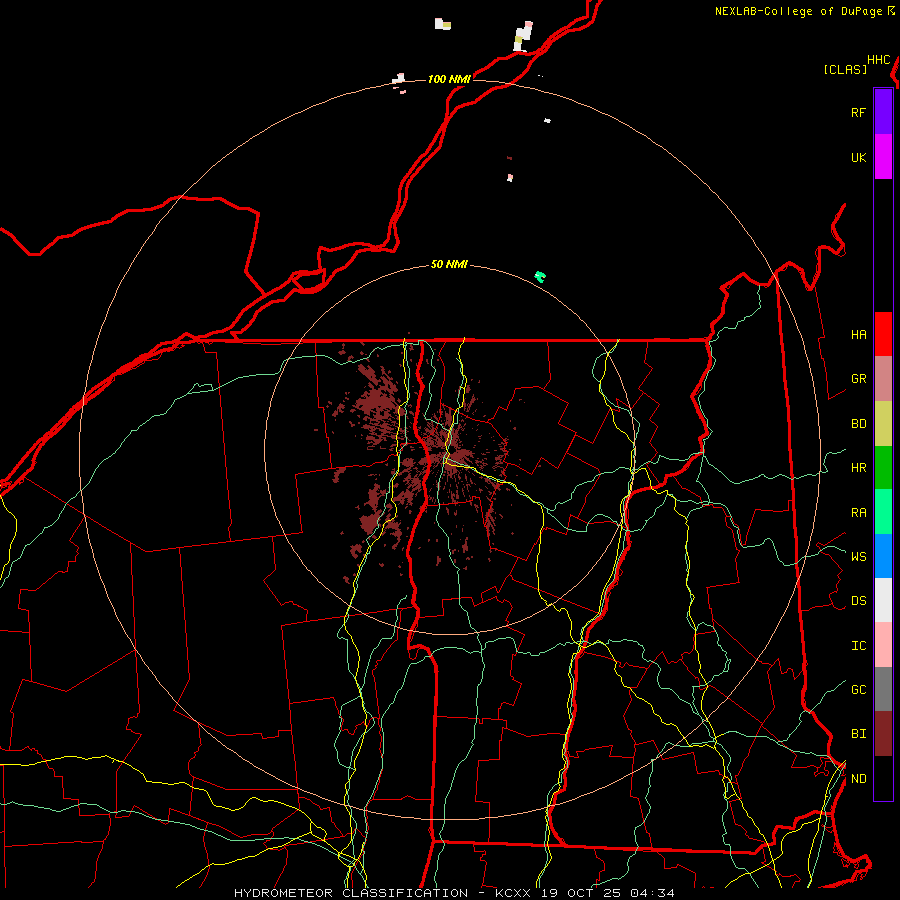Click the "HHC" product label

(x=878, y=60)
